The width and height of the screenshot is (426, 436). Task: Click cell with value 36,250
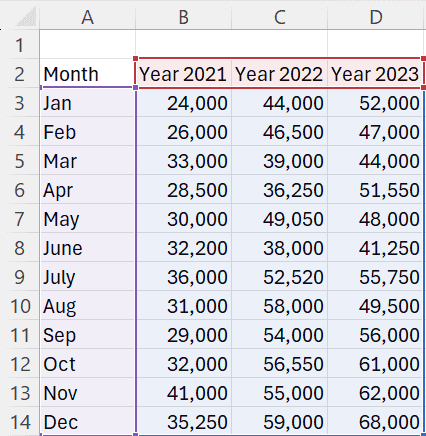[279, 190]
